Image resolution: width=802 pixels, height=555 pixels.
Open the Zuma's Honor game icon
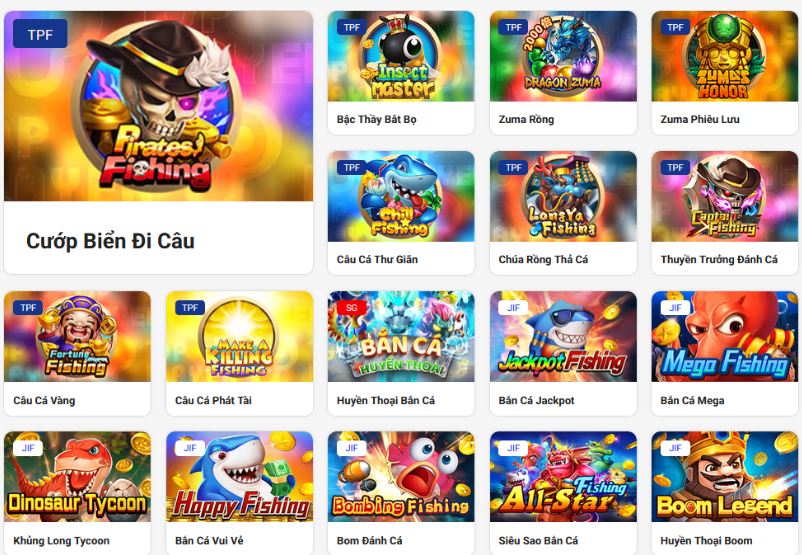pyautogui.click(x=725, y=56)
